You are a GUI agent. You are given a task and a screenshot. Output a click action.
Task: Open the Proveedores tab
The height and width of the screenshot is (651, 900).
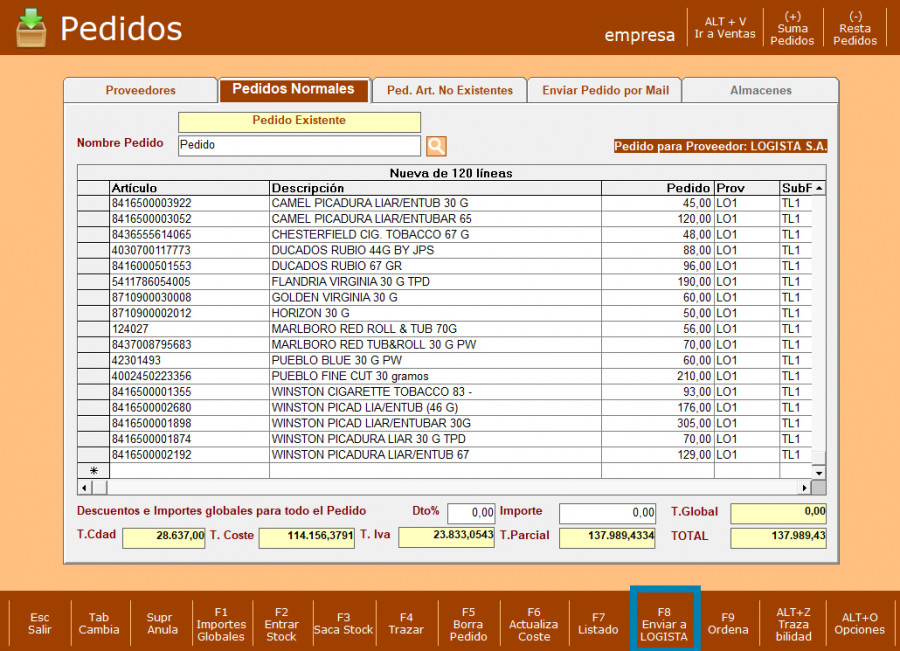coord(141,90)
